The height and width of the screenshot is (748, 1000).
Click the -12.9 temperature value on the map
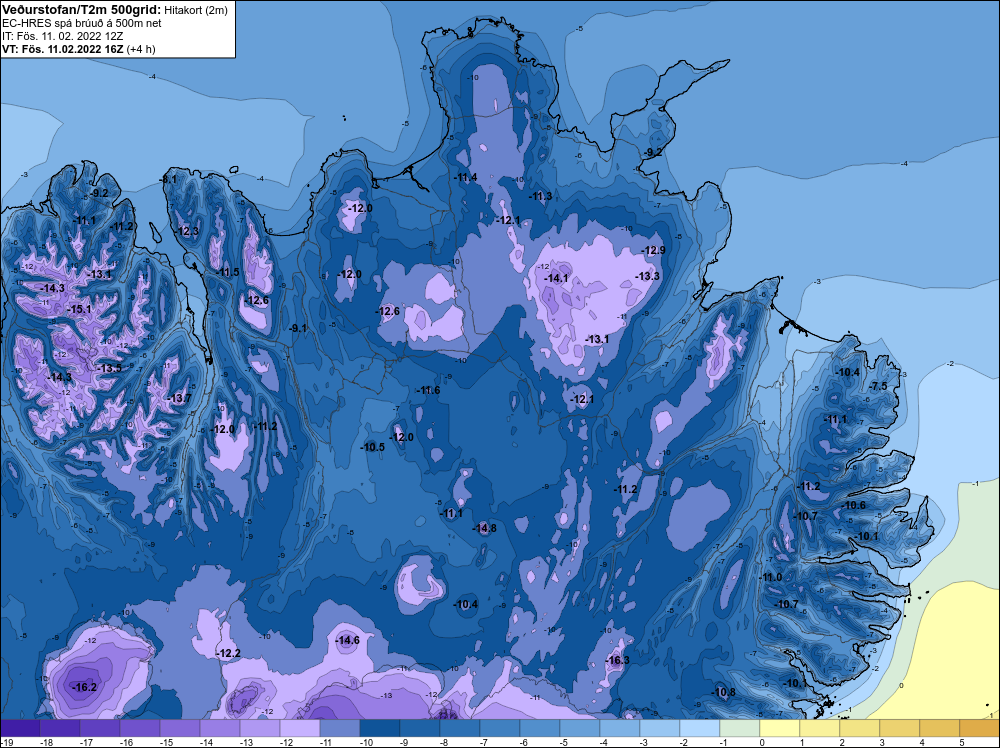pos(654,250)
